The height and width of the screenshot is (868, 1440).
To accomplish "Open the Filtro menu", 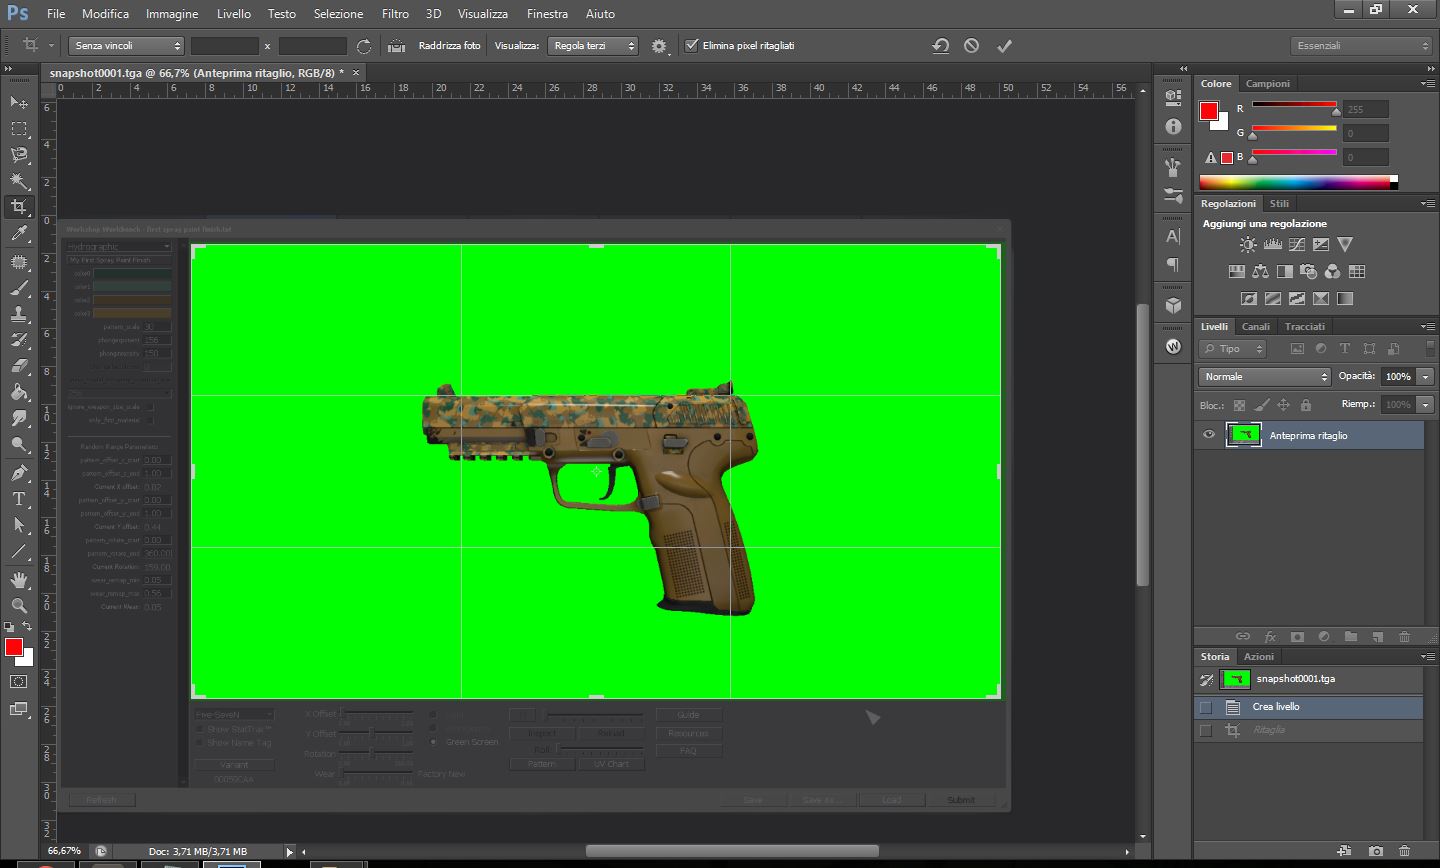I will (395, 14).
